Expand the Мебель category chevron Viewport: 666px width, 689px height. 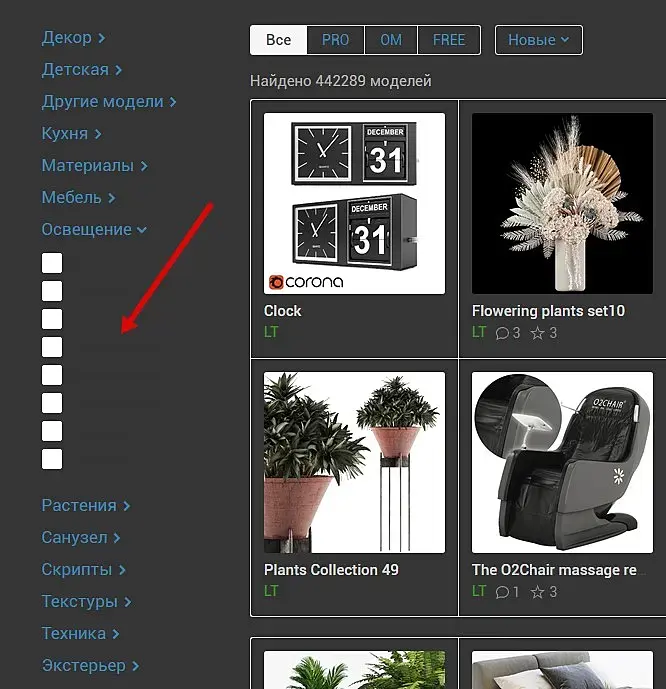(x=112, y=198)
